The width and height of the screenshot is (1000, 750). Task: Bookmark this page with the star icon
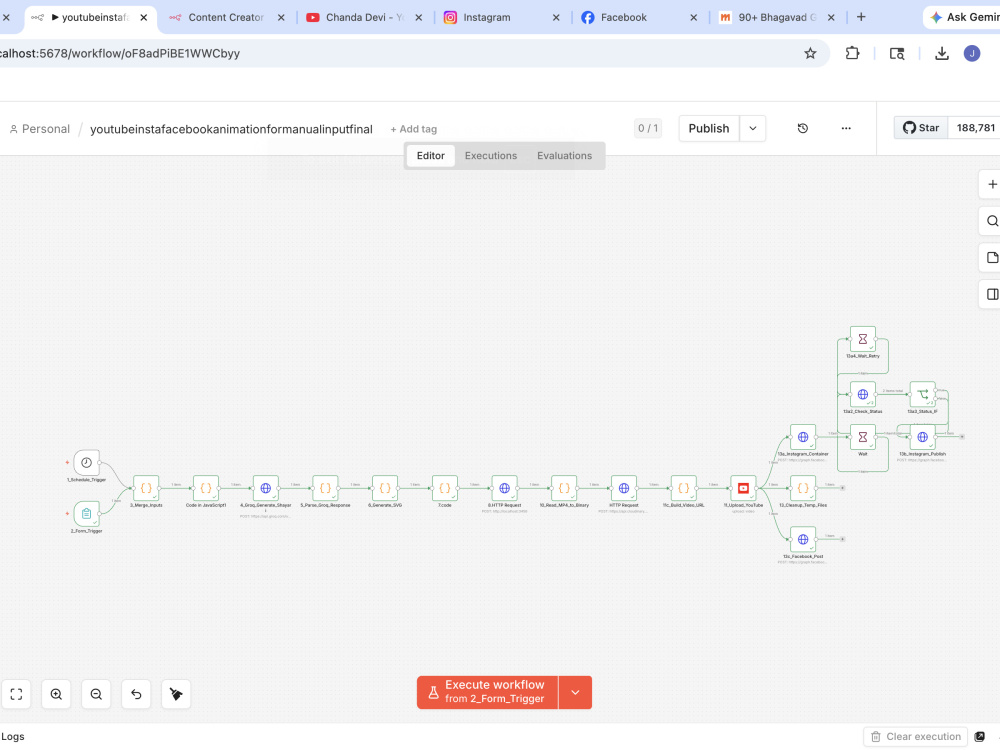[x=810, y=54]
